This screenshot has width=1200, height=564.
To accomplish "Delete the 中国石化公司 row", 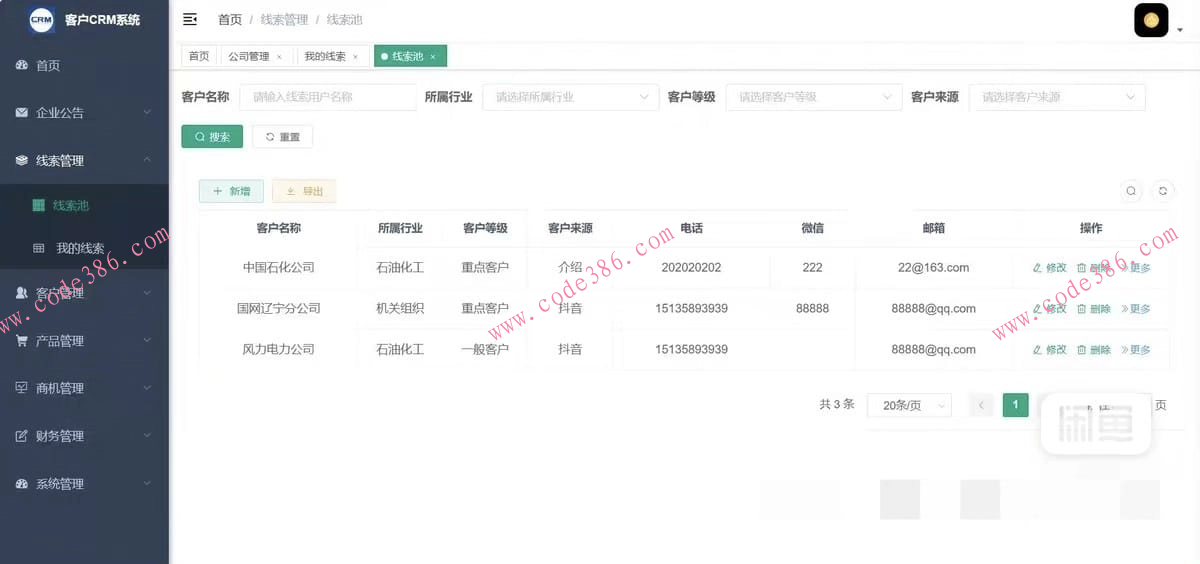I will pos(1093,268).
